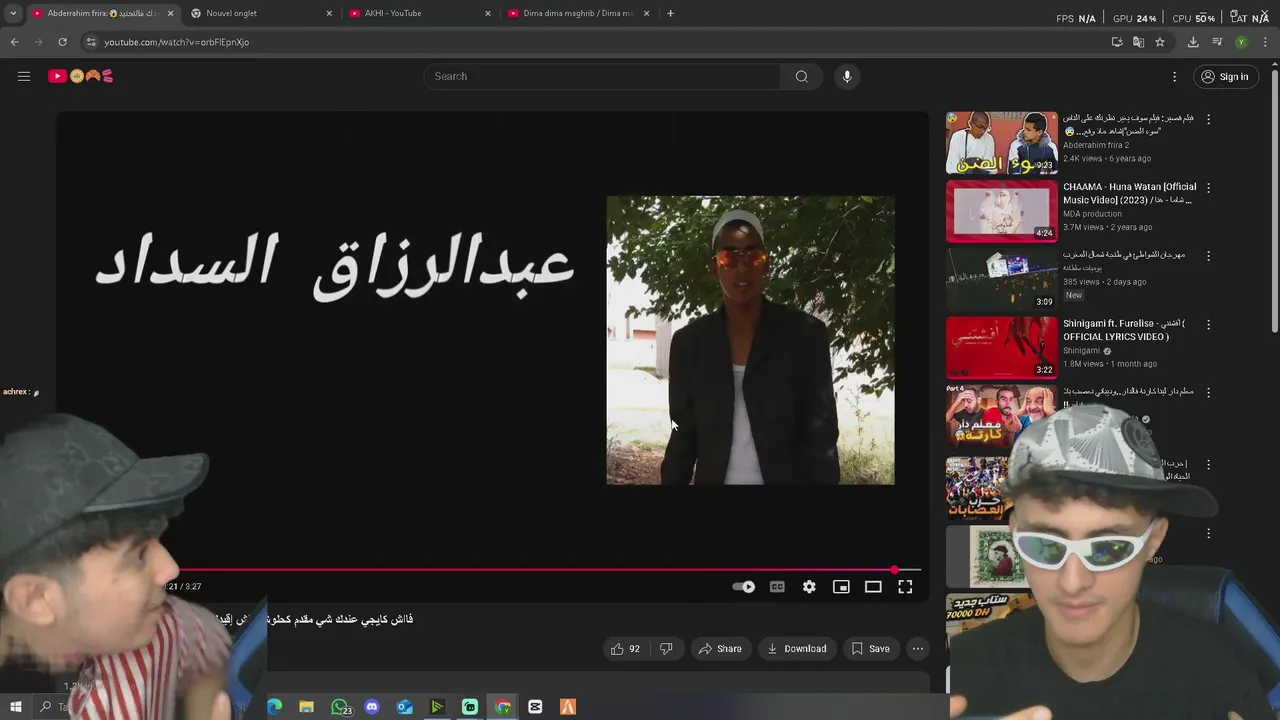Click the Chrome taskbar icon
This screenshot has height=720, width=1280.
pyautogui.click(x=503, y=707)
